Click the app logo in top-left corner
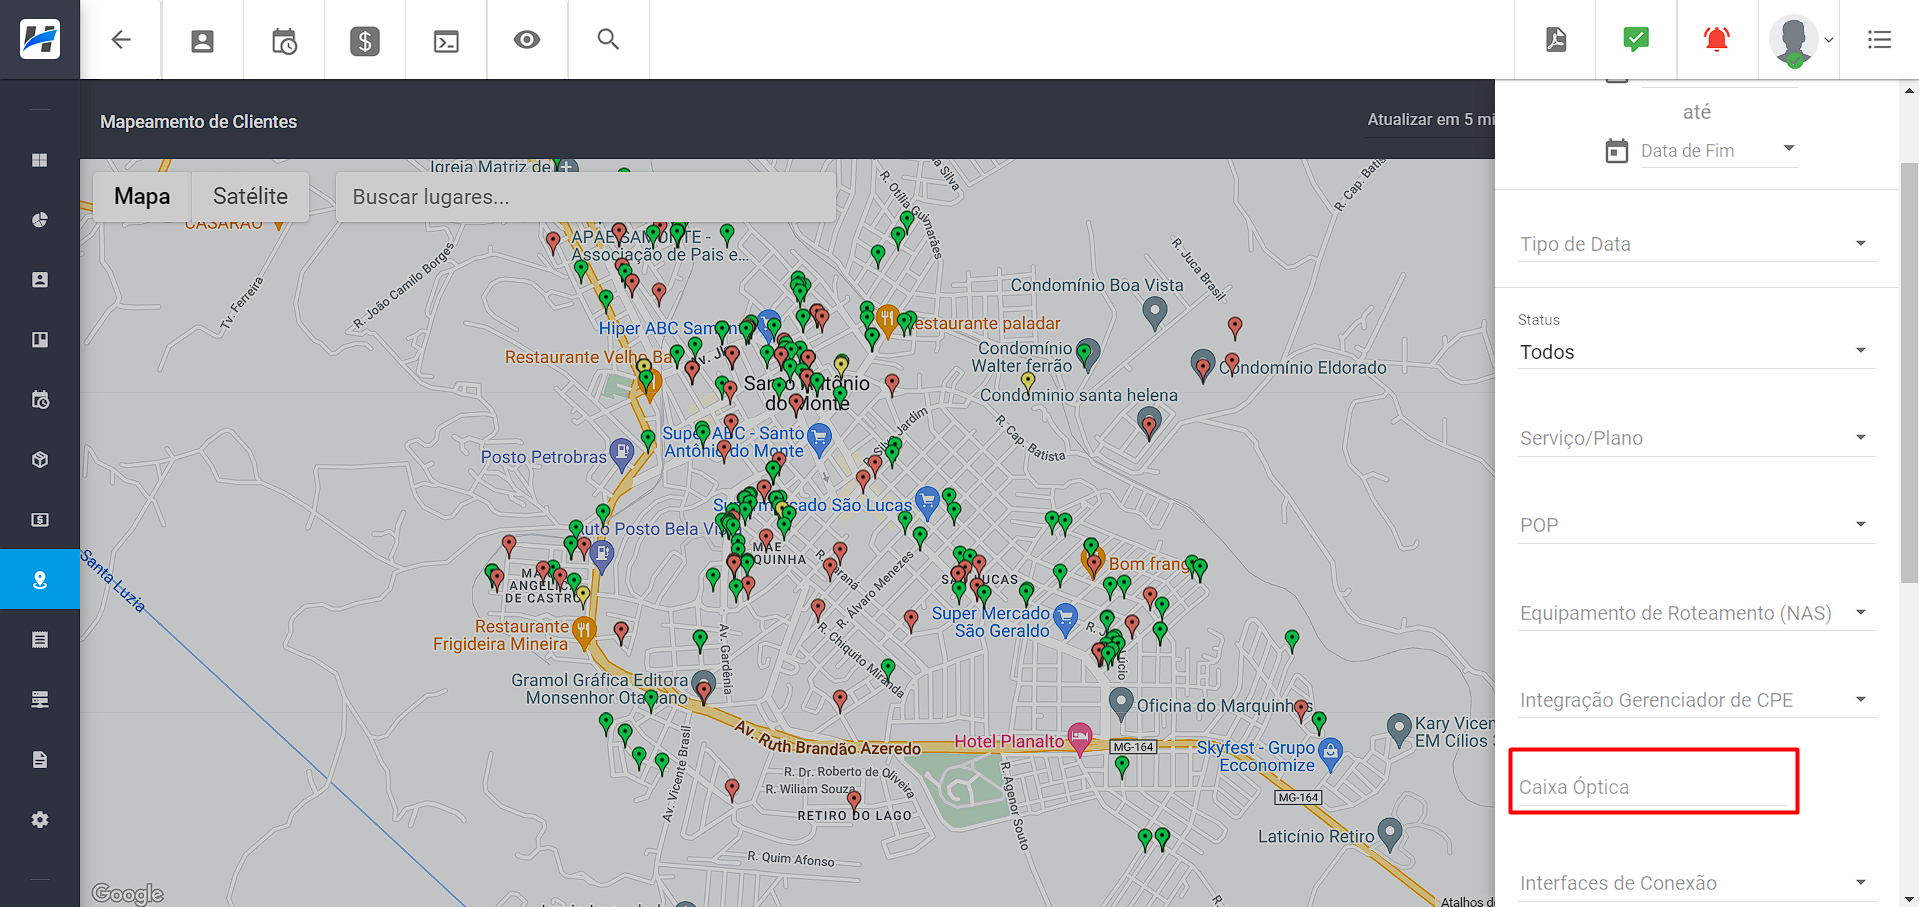1919x907 pixels. 40,39
